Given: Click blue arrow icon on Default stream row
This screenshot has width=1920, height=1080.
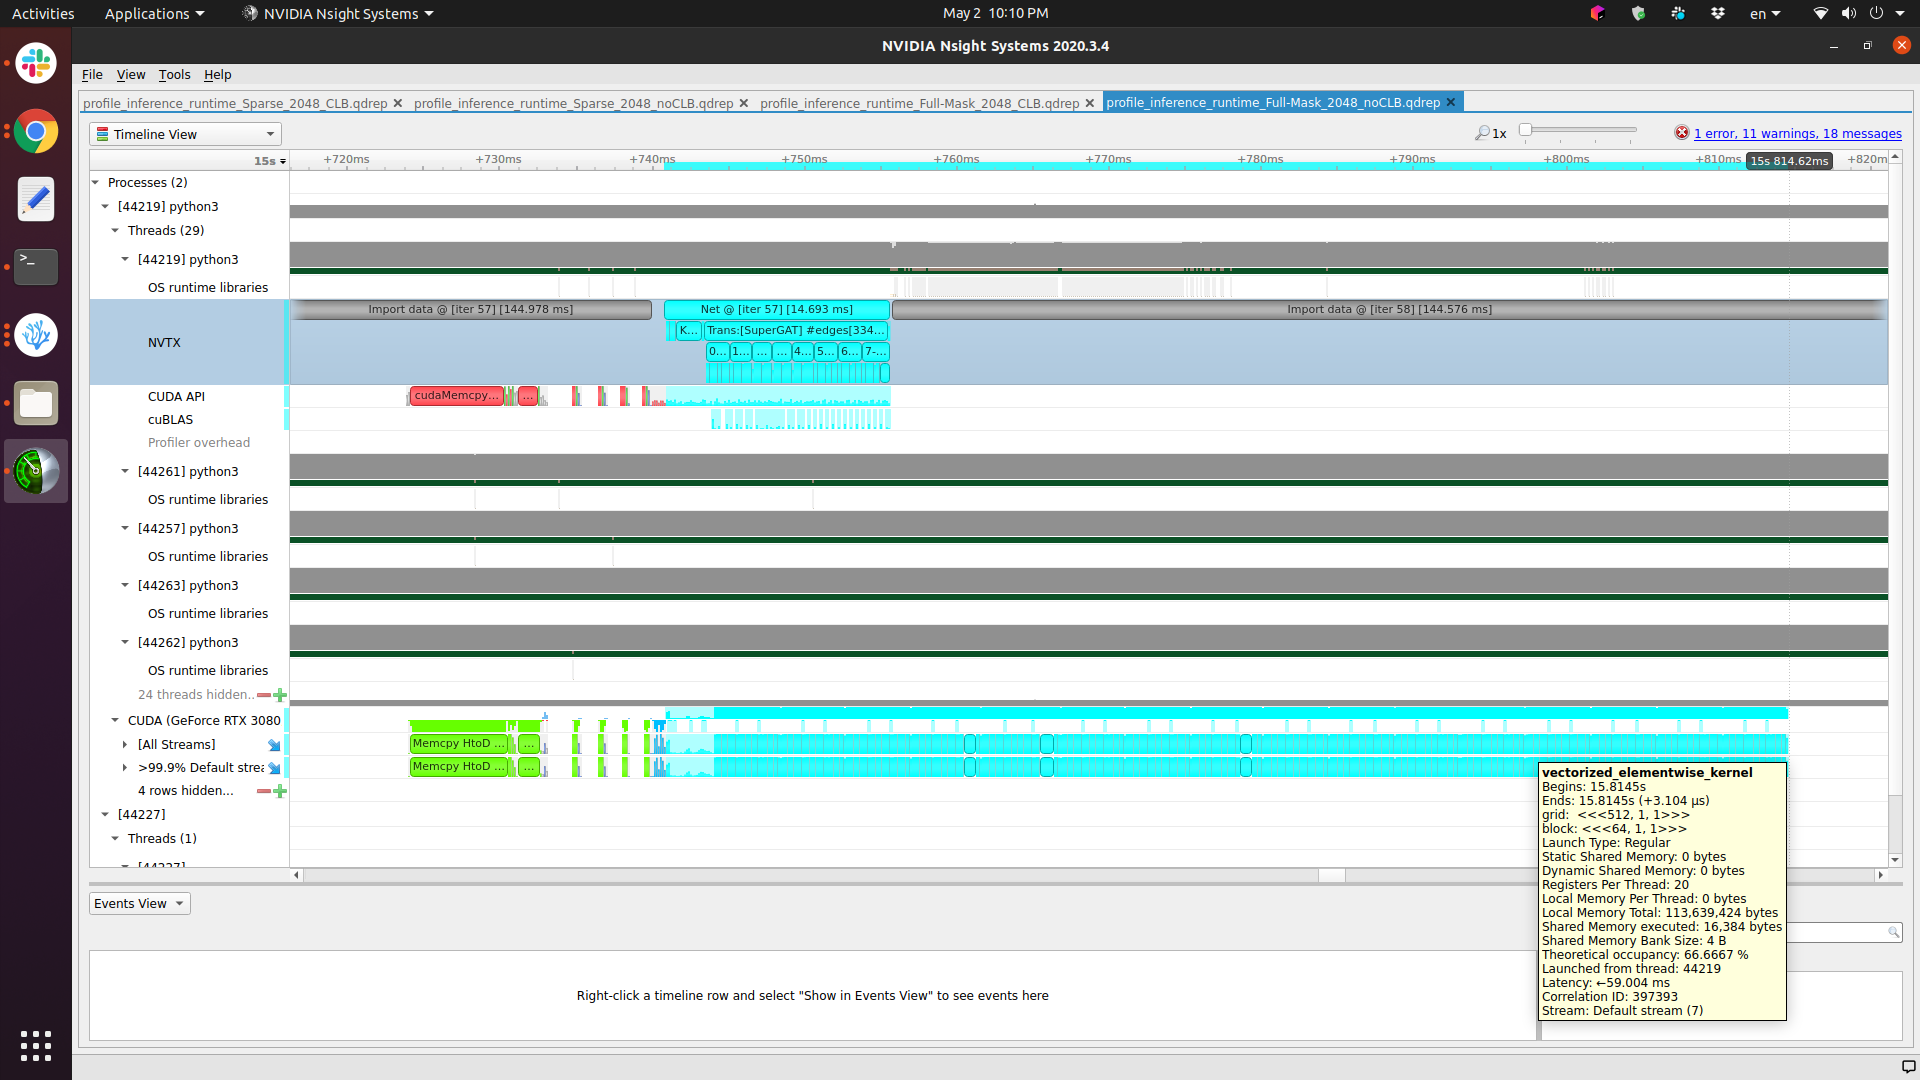Looking at the screenshot, I should point(274,768).
